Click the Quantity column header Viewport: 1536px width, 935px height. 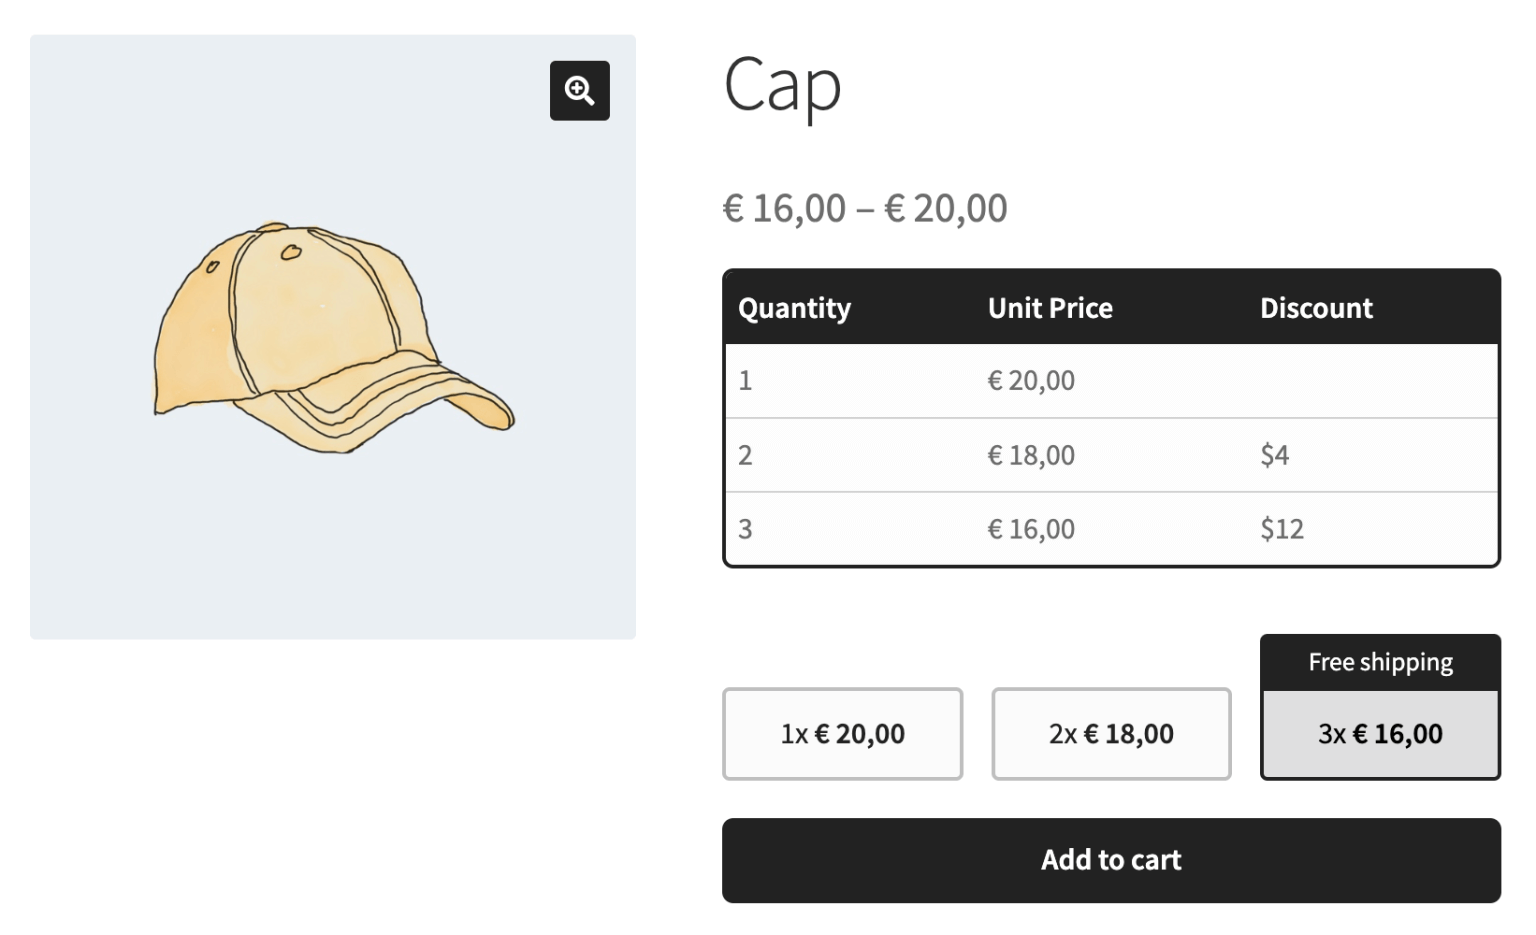pyautogui.click(x=794, y=308)
